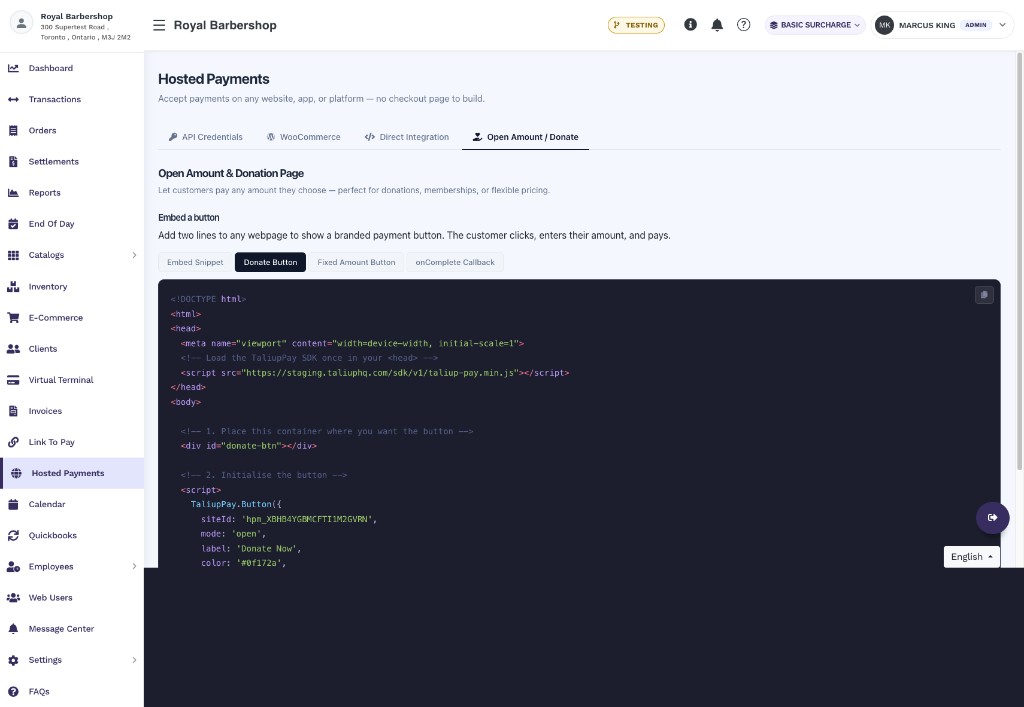Open the Link To Pay chain icon

point(13,442)
